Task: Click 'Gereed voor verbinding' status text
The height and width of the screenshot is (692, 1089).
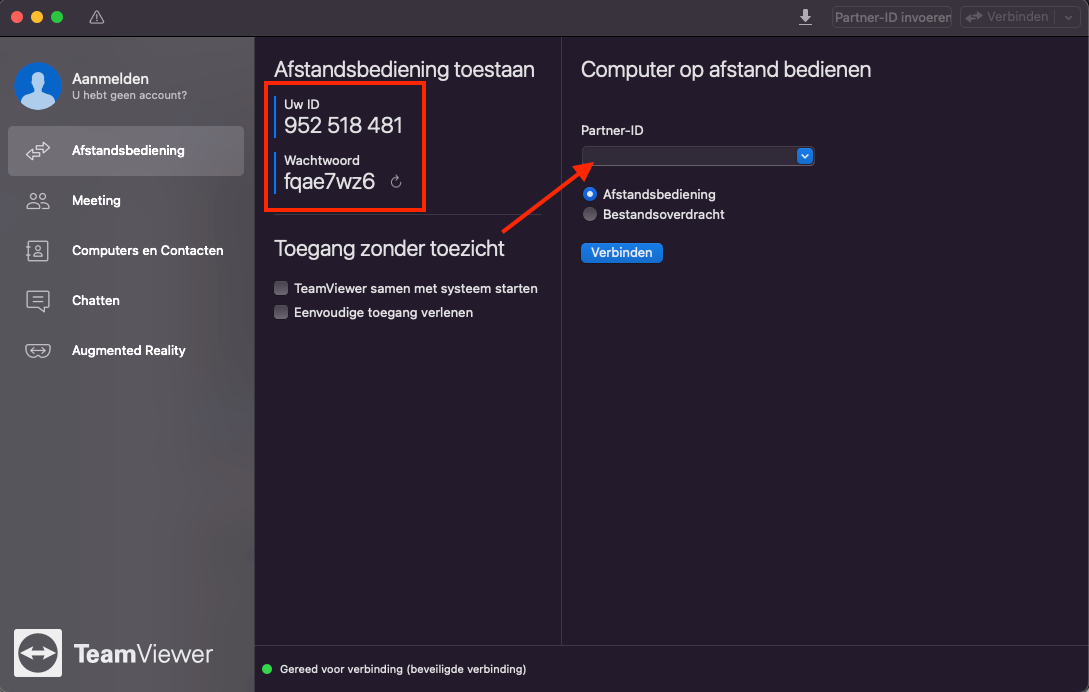Action: 403,669
